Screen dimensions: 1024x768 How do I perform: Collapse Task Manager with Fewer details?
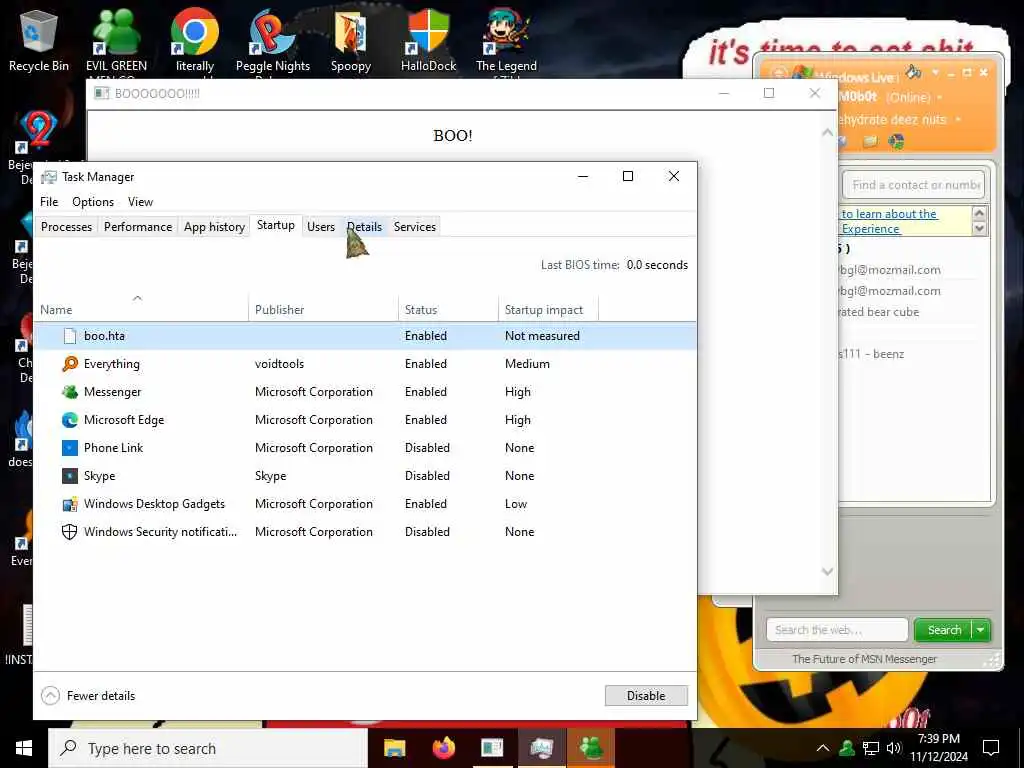coord(88,696)
